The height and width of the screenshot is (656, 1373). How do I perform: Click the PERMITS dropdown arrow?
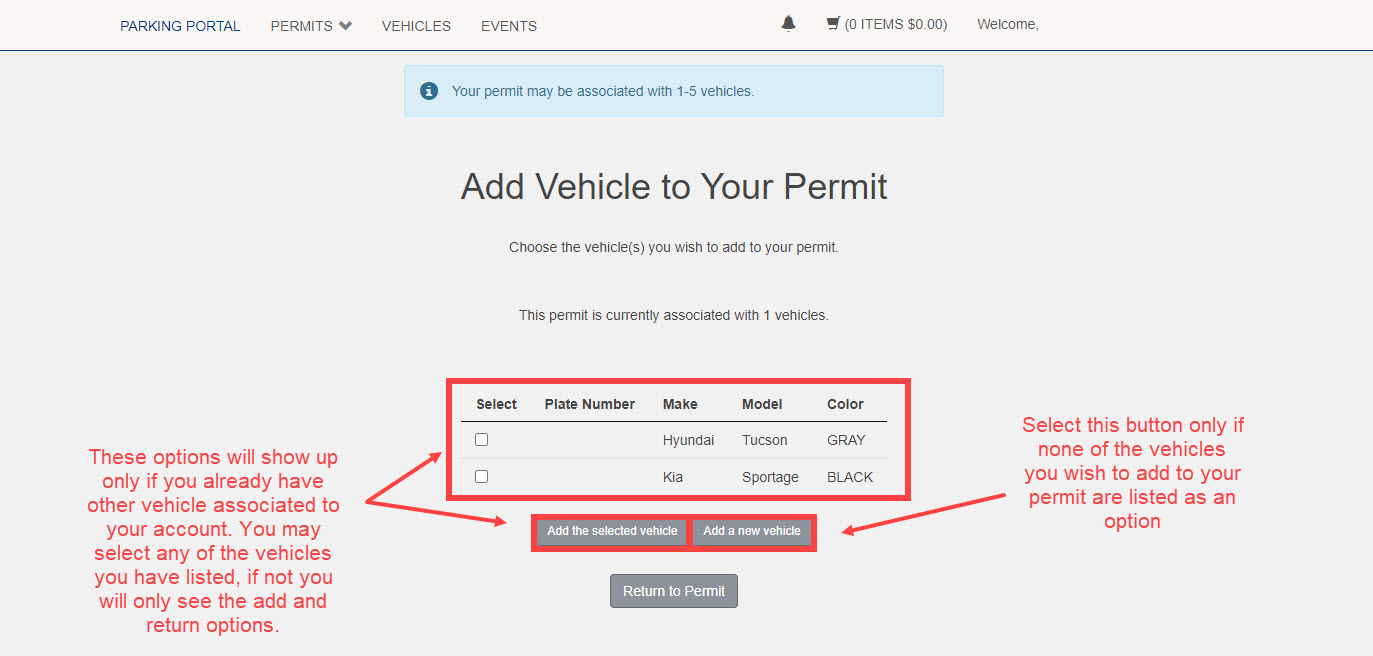pos(344,25)
